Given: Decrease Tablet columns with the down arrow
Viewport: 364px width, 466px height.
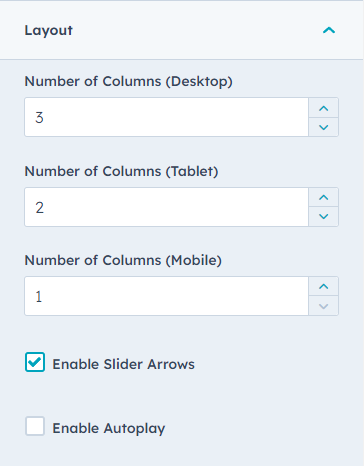Looking at the screenshot, I should (x=323, y=216).
